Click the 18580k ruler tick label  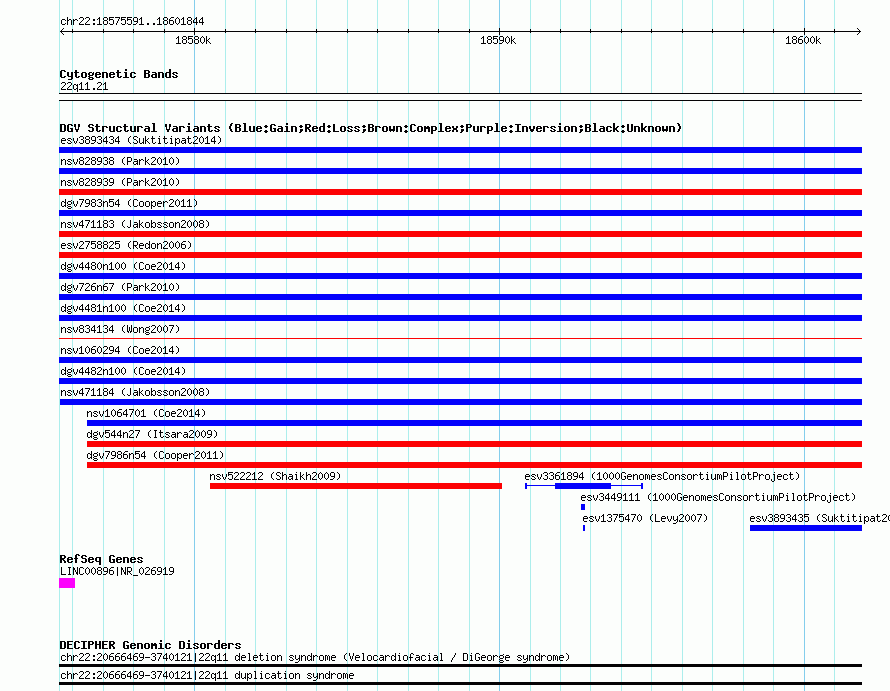[x=193, y=40]
